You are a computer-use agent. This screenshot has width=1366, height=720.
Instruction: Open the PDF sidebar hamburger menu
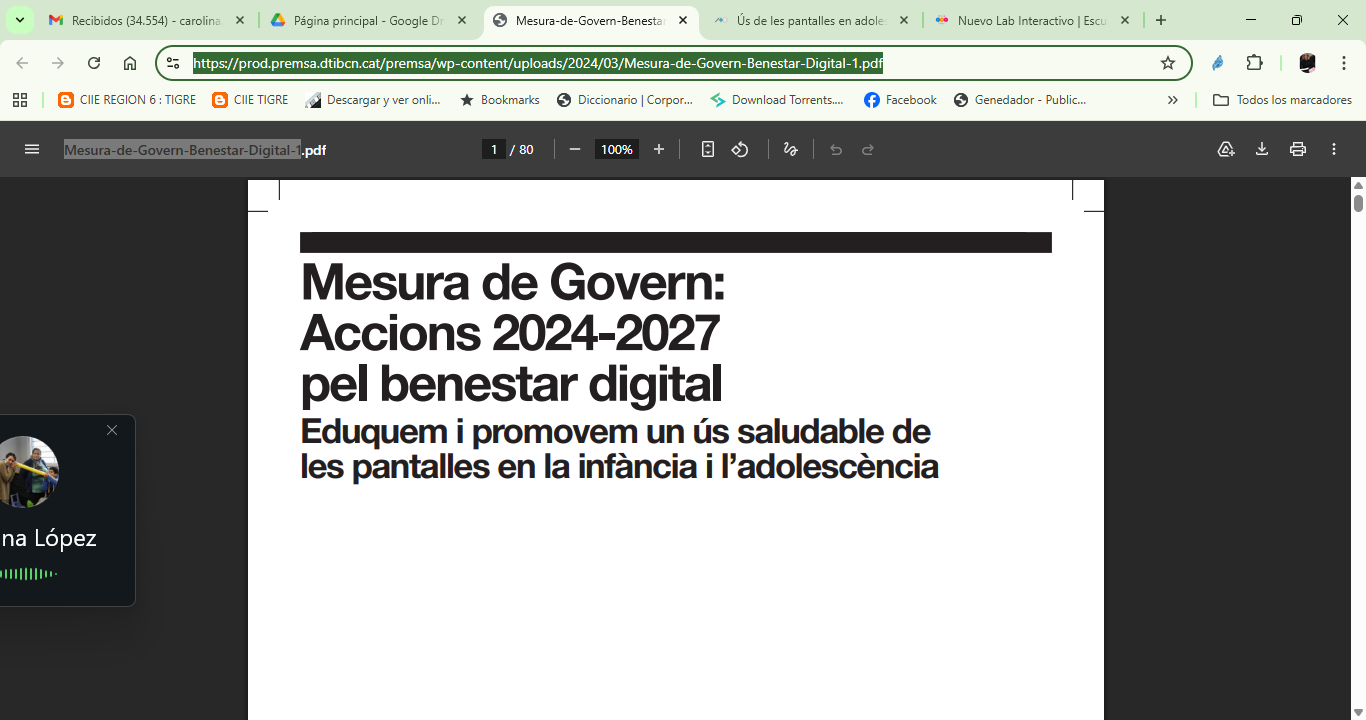click(32, 148)
